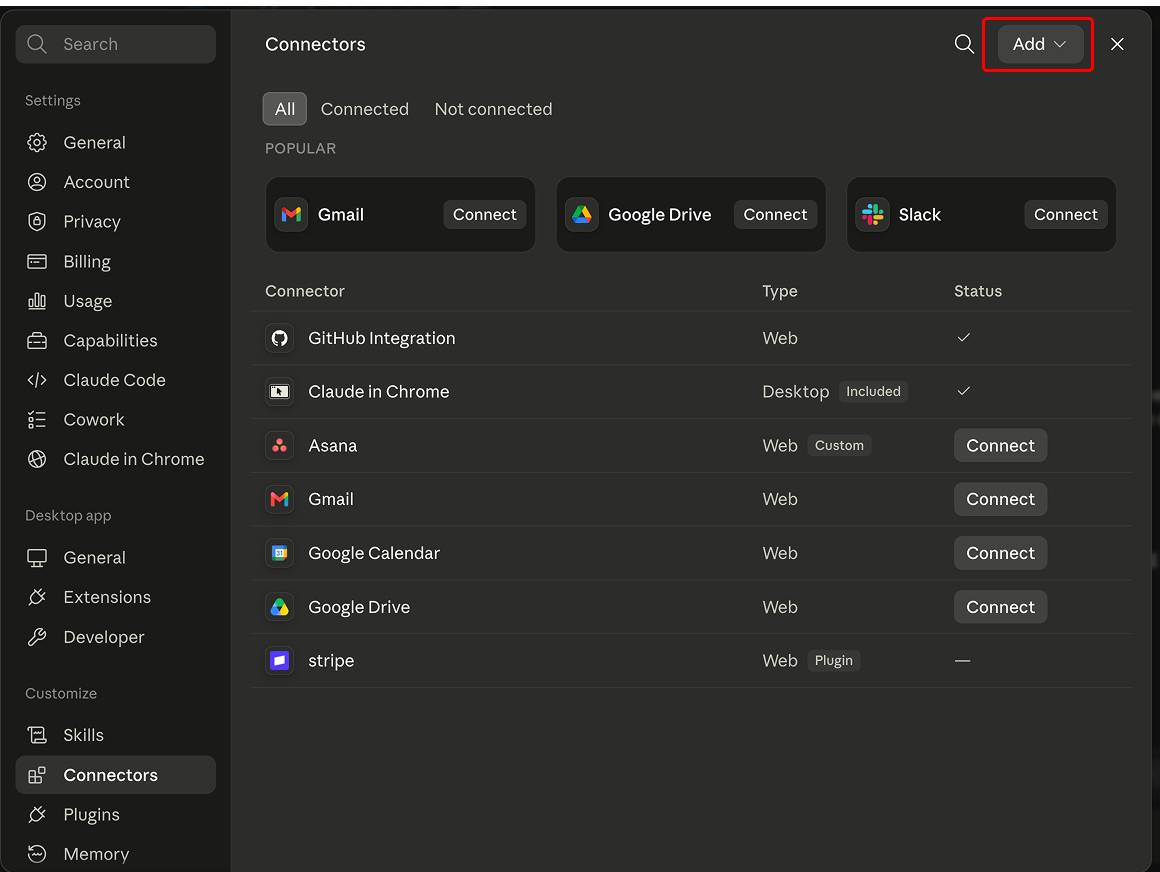This screenshot has height=872, width=1160.
Task: Click the stripe connector row icon
Action: click(x=280, y=660)
